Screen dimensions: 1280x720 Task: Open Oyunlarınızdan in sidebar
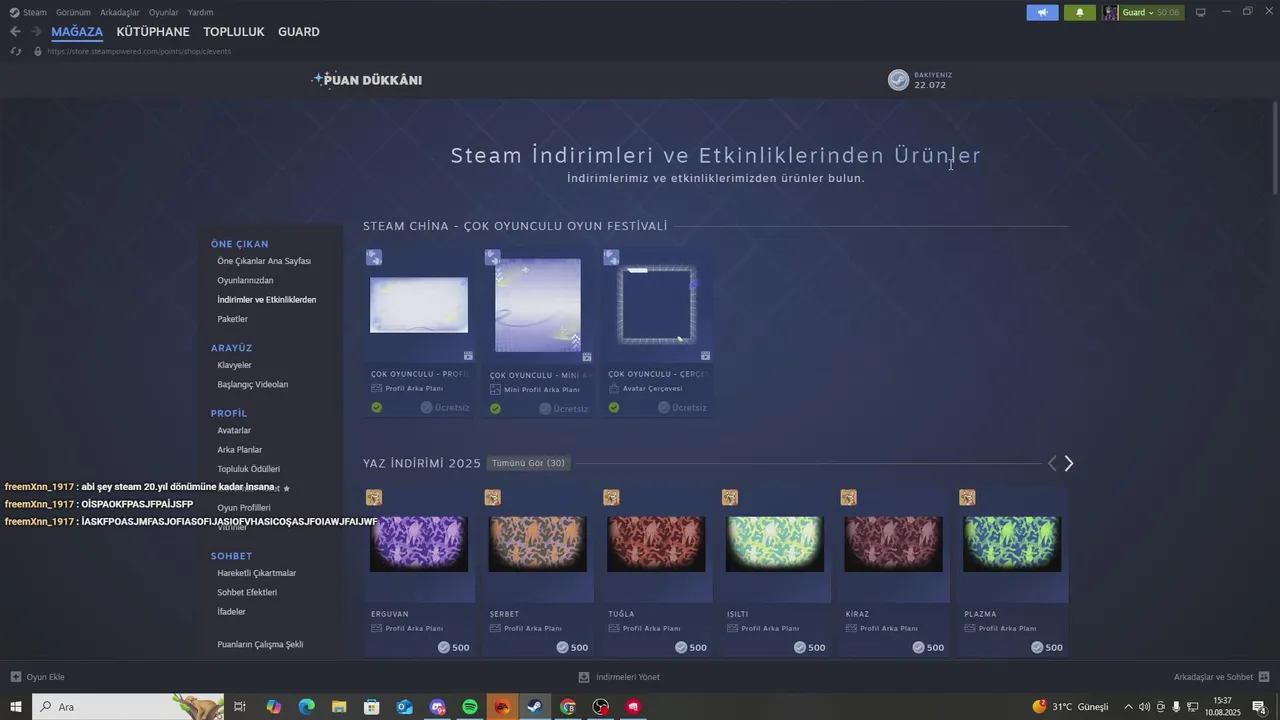tap(245, 281)
